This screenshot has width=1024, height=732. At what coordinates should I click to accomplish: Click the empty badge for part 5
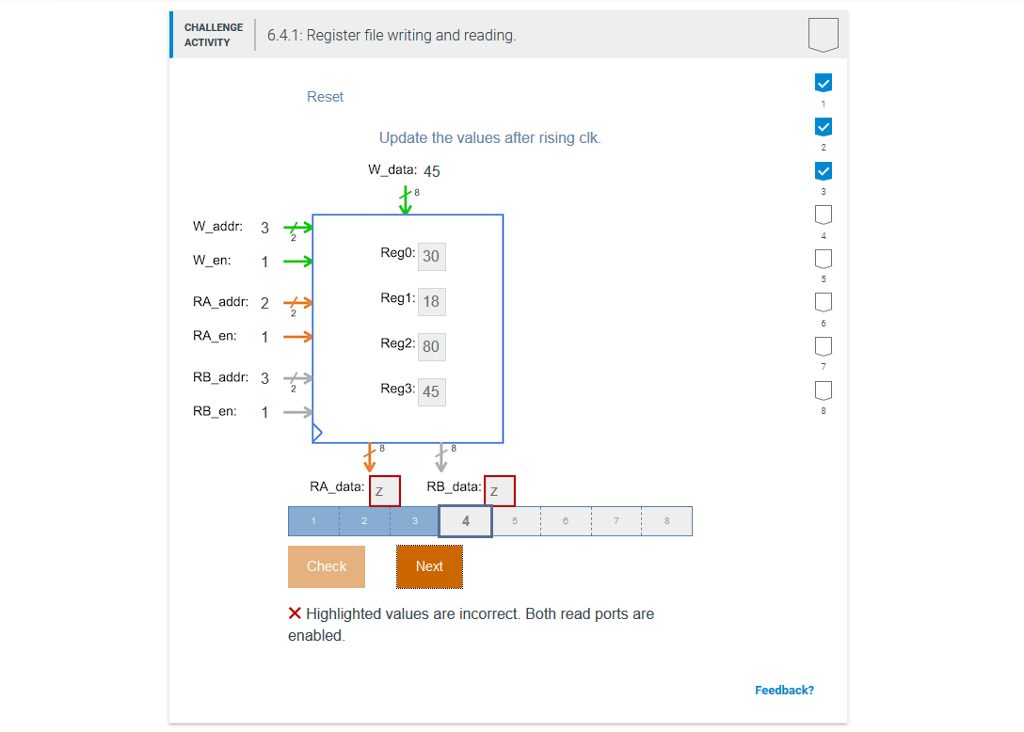point(823,258)
